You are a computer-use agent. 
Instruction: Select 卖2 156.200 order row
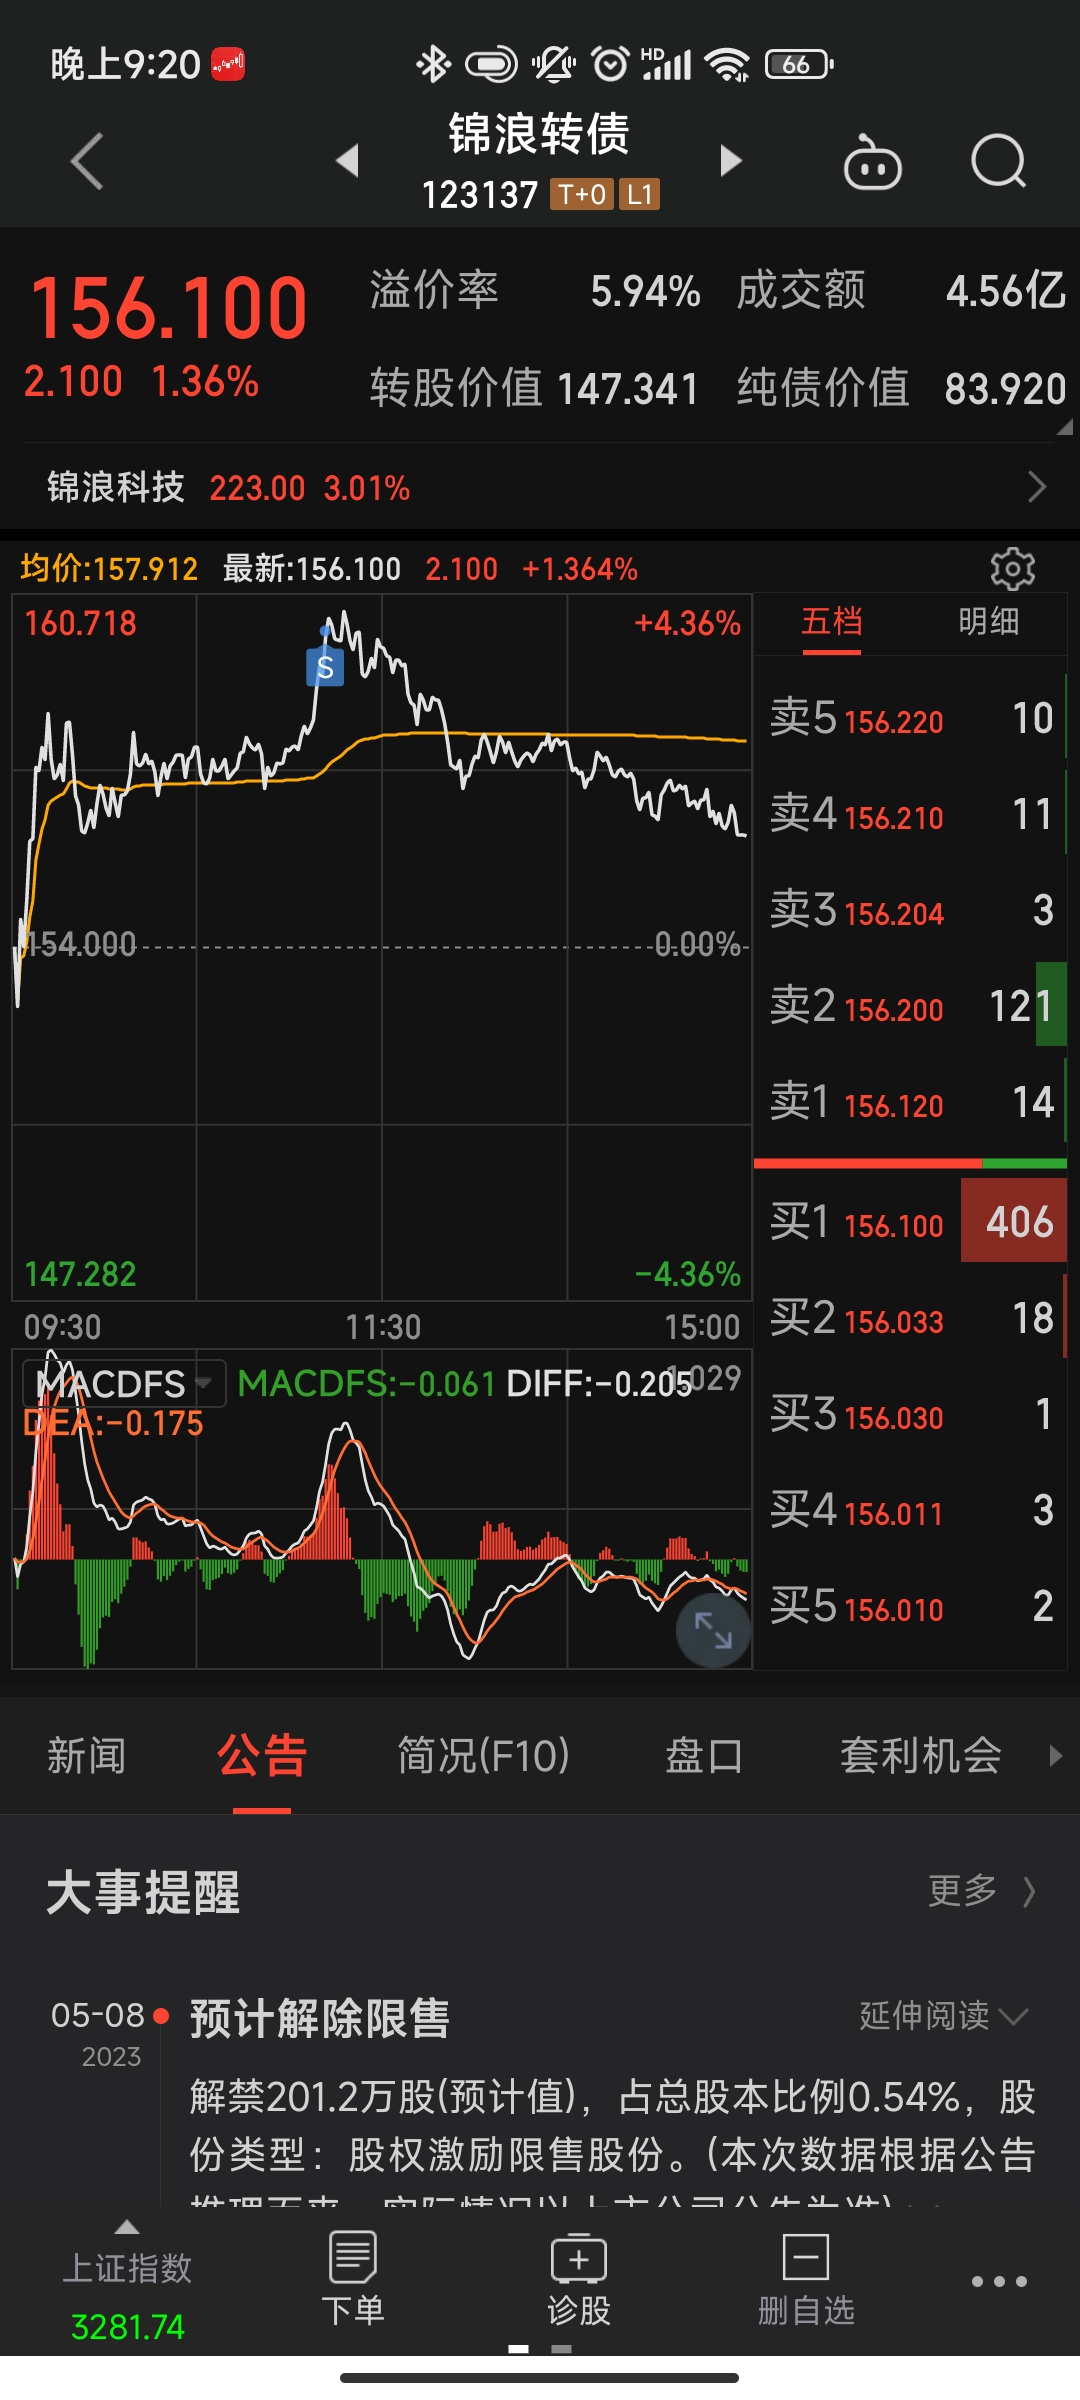[910, 1007]
